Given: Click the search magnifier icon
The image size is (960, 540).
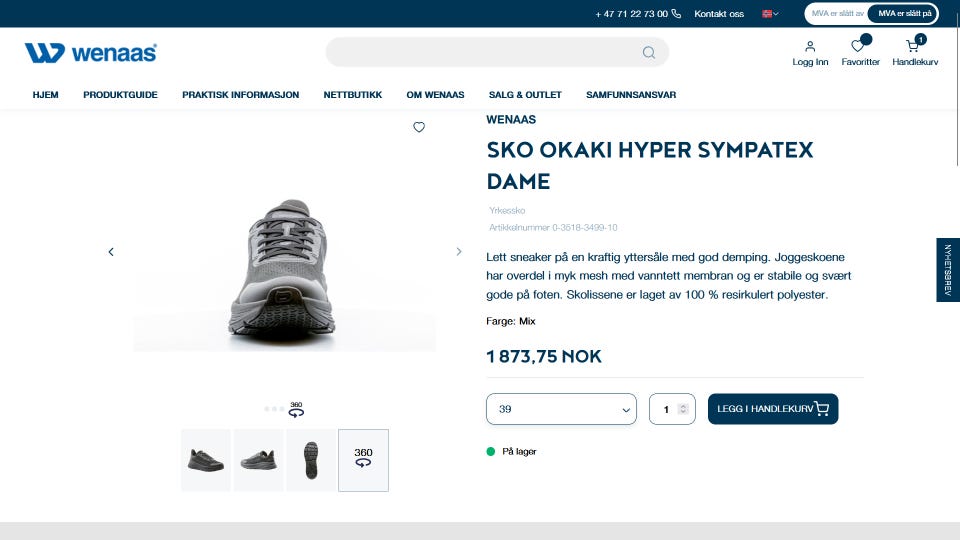Looking at the screenshot, I should 649,53.
